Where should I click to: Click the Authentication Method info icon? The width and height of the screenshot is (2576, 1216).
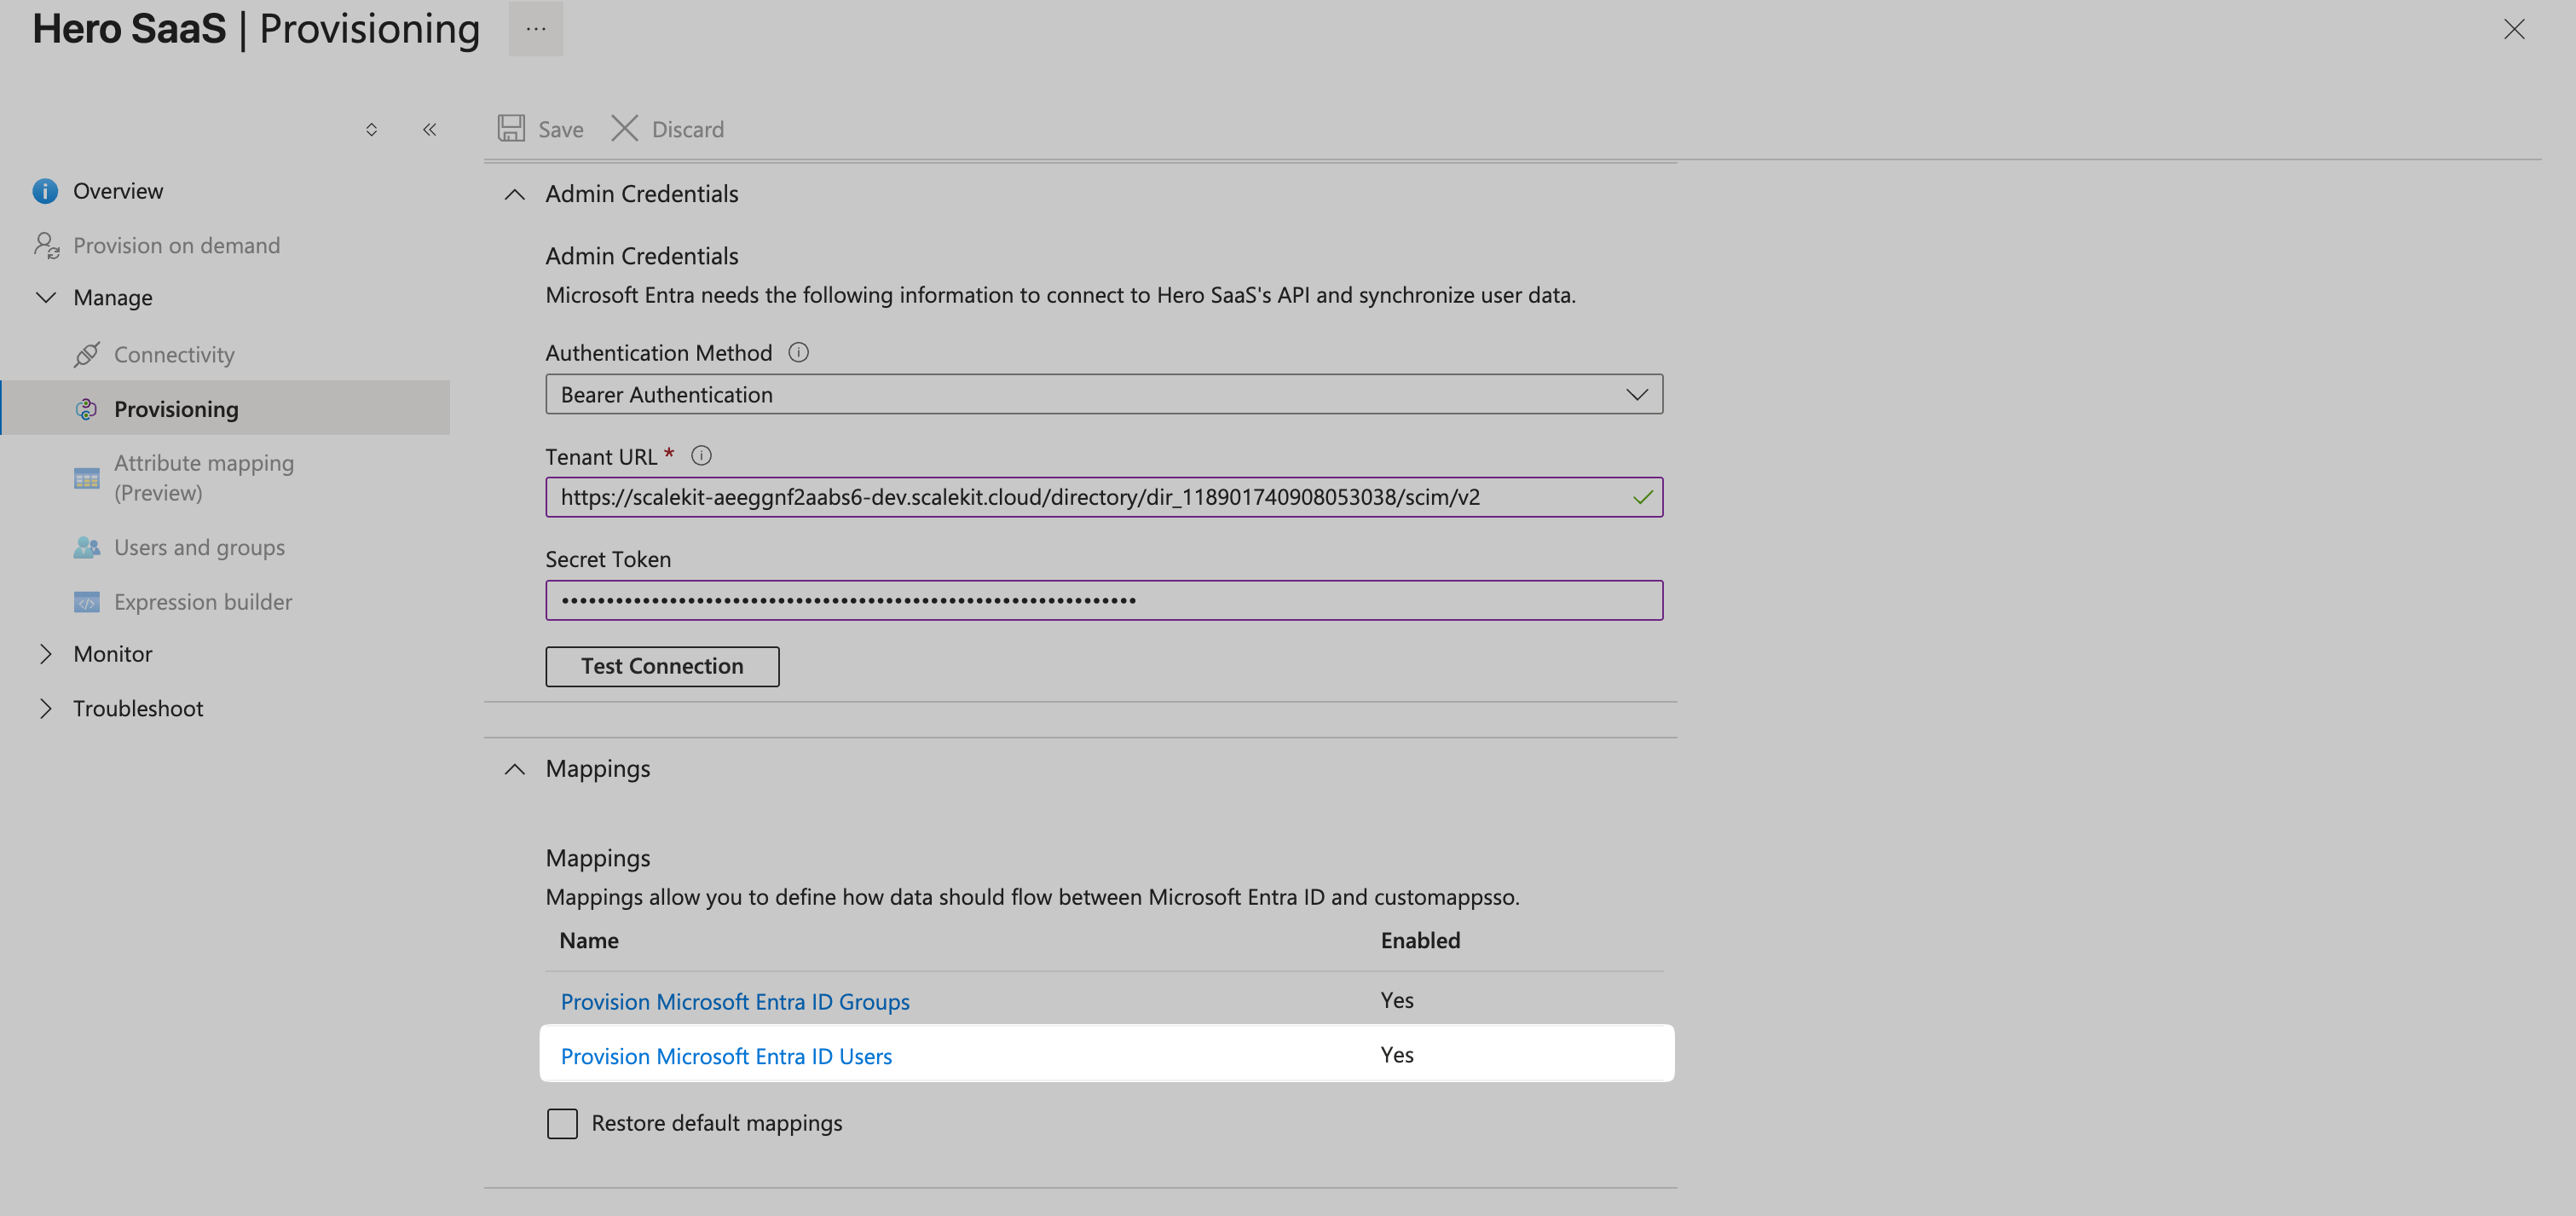[x=797, y=352]
